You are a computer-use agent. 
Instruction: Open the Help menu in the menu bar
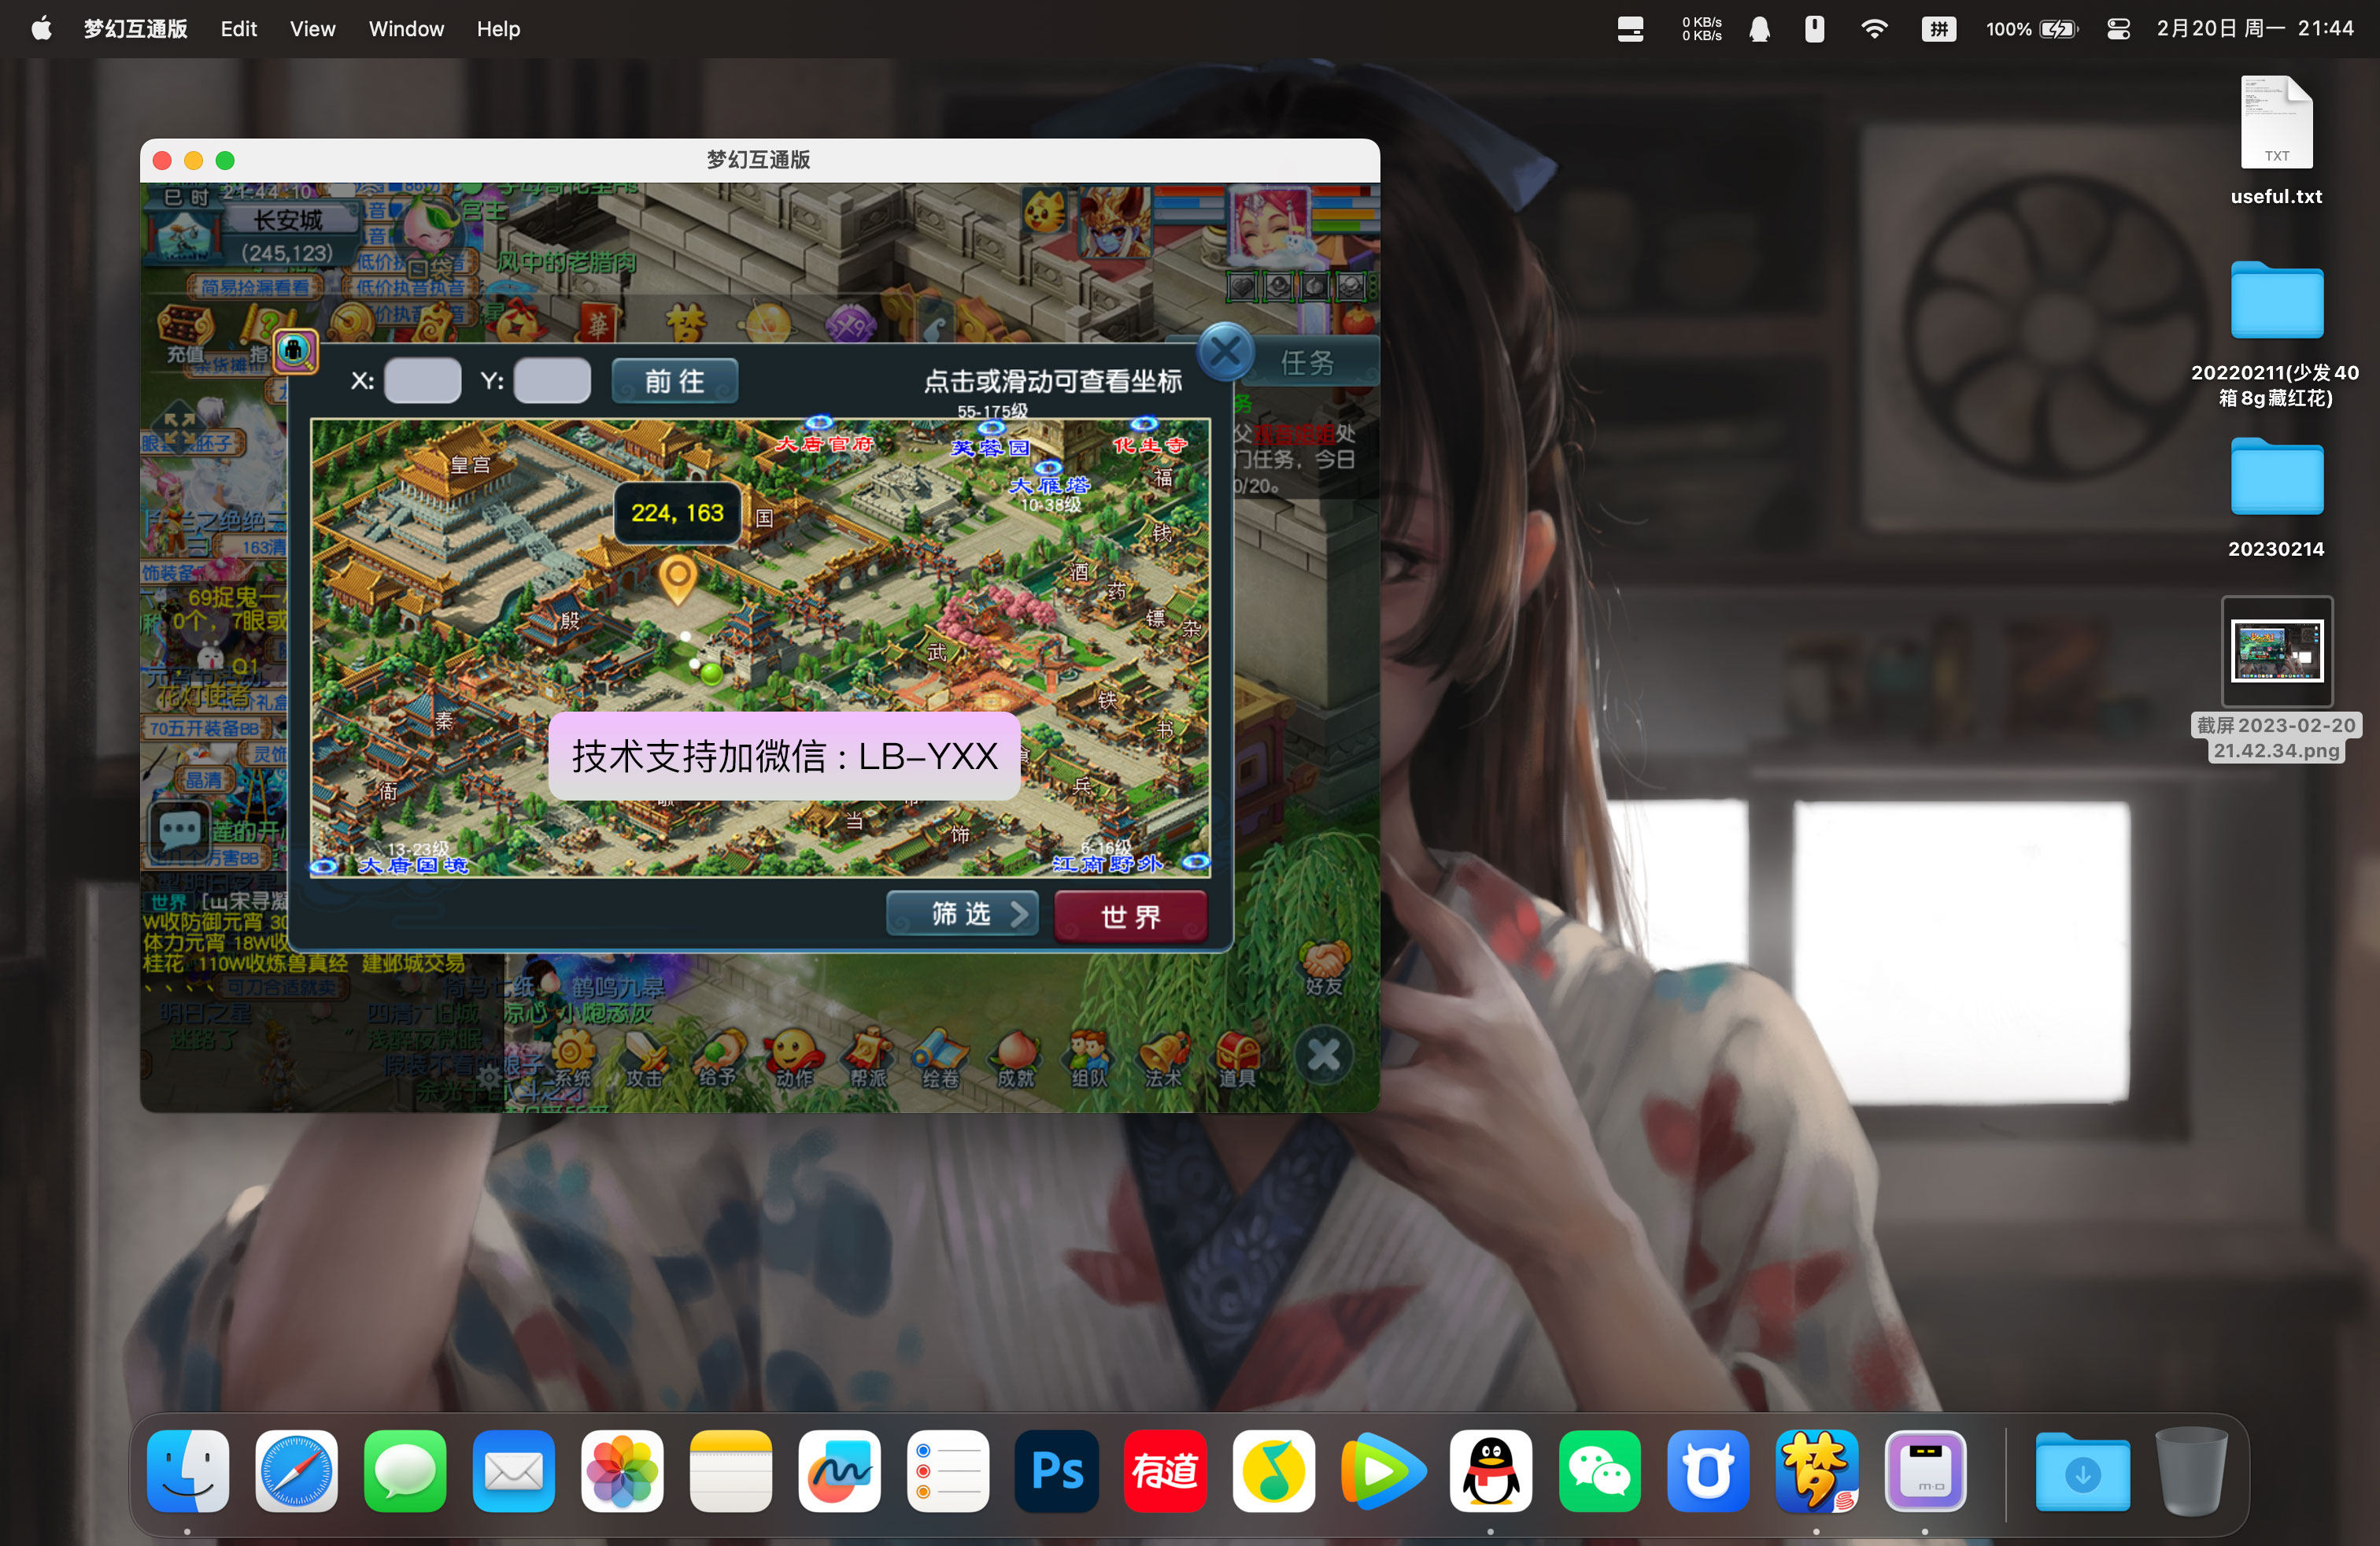(x=497, y=29)
